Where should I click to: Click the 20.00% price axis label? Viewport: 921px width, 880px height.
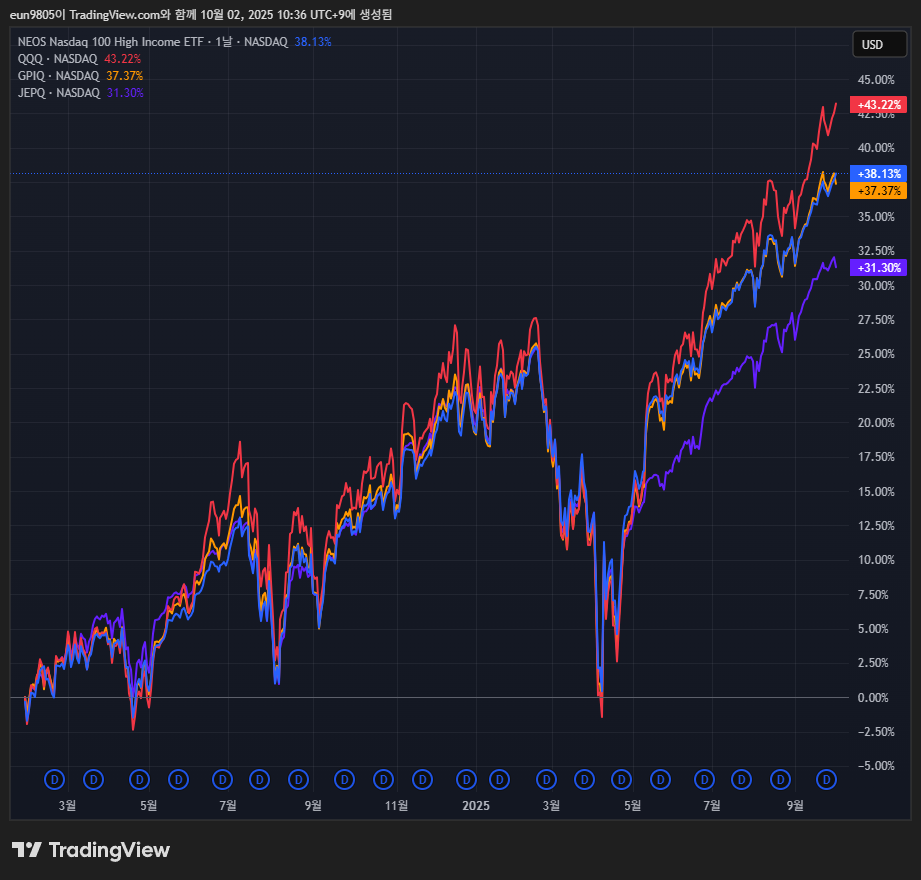click(x=876, y=422)
